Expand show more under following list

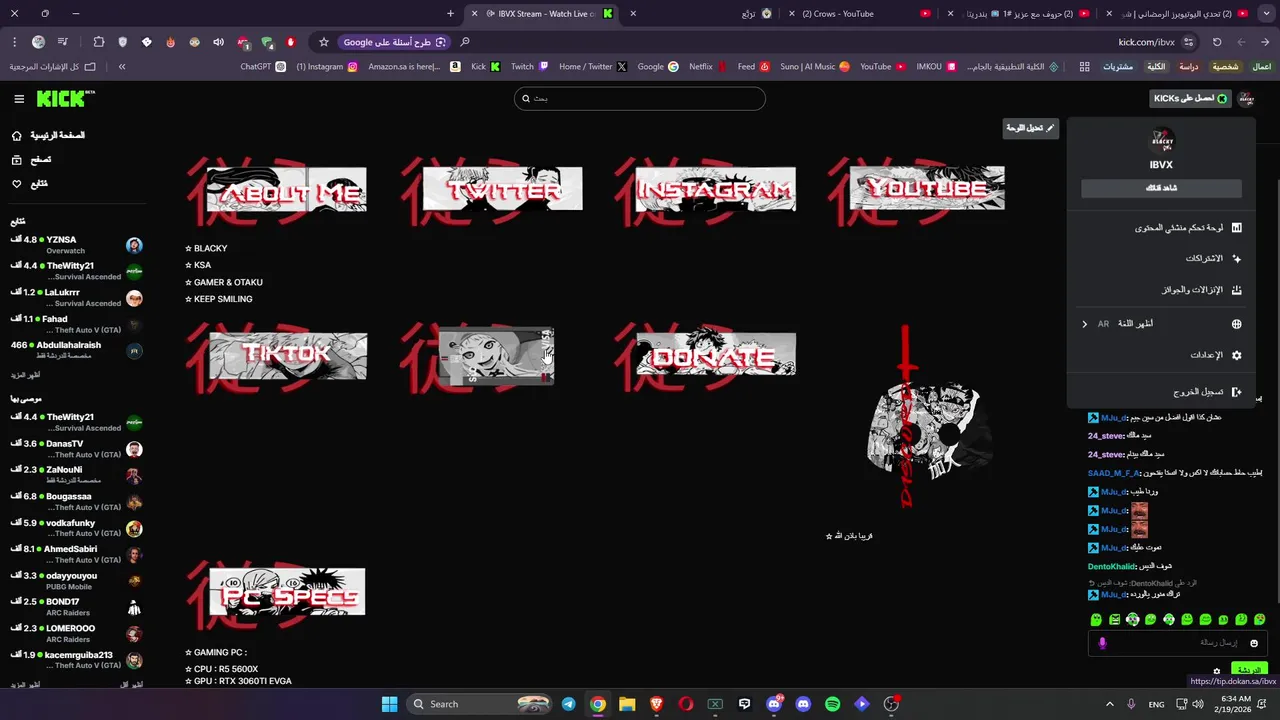click(25, 375)
